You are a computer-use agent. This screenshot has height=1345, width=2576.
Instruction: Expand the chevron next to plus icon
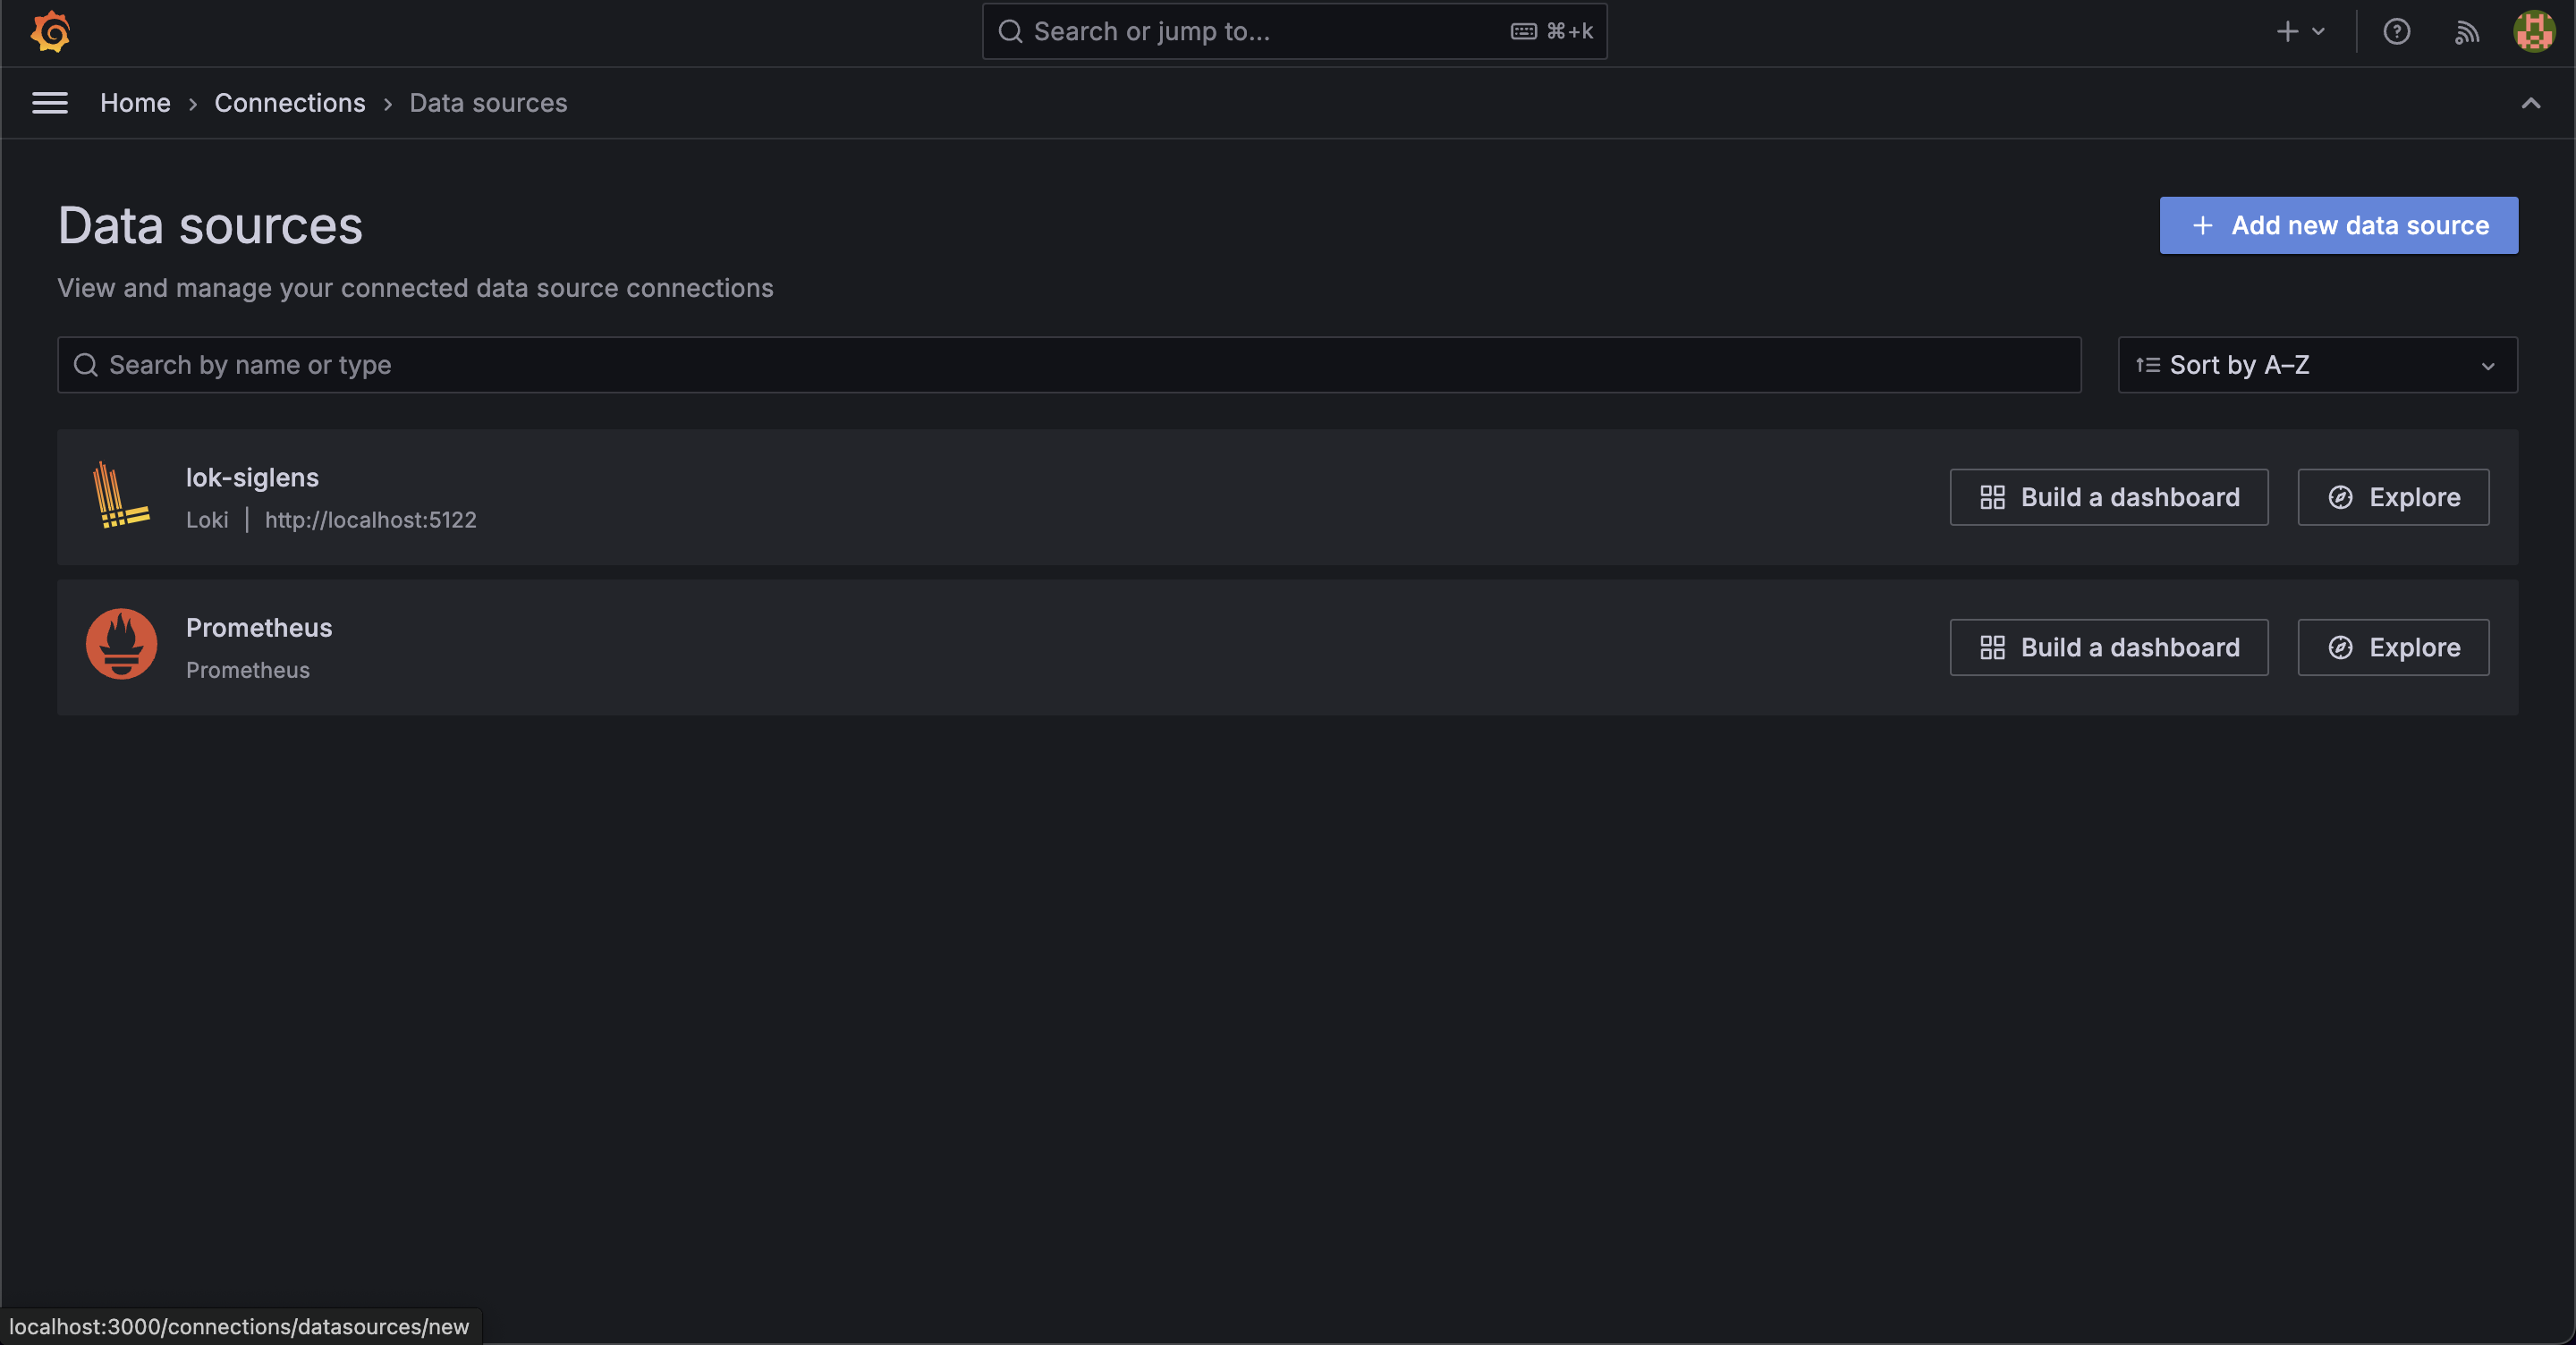click(x=2318, y=32)
